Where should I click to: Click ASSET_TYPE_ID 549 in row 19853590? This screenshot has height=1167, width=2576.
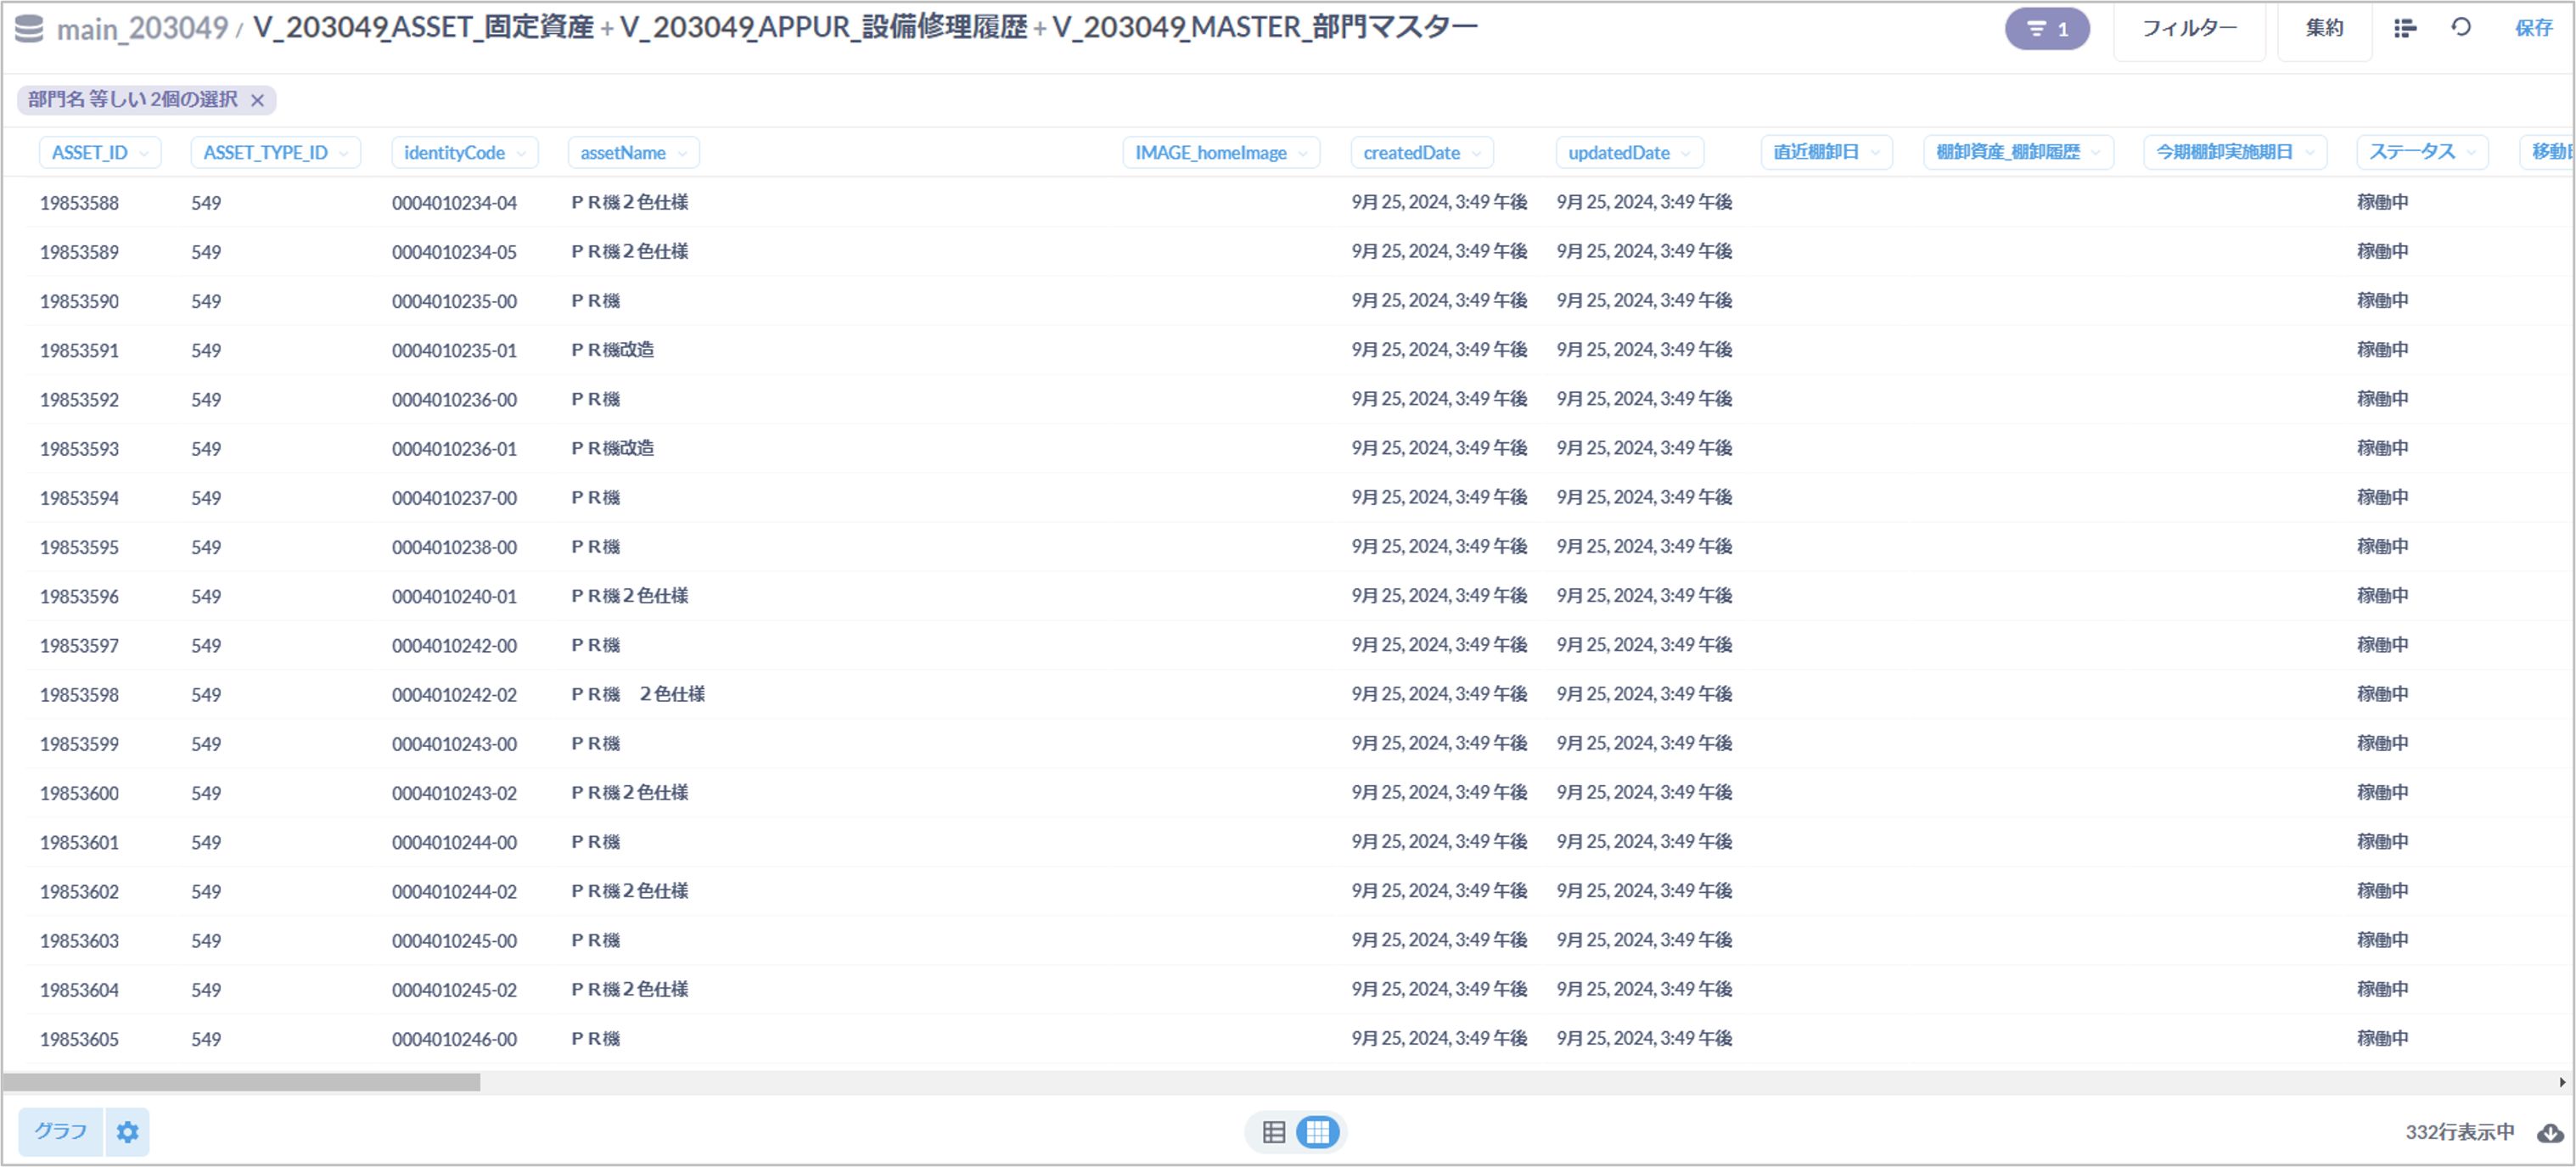point(206,302)
